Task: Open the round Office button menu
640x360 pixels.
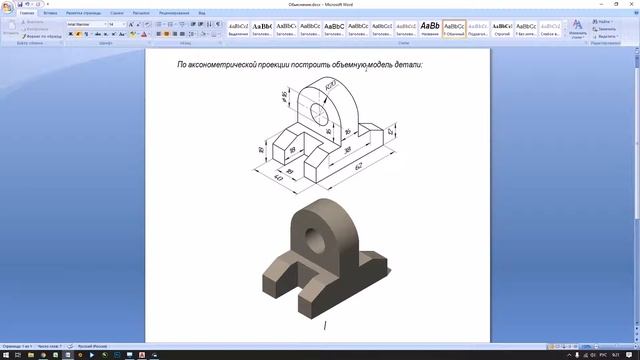Action: pos(7,7)
